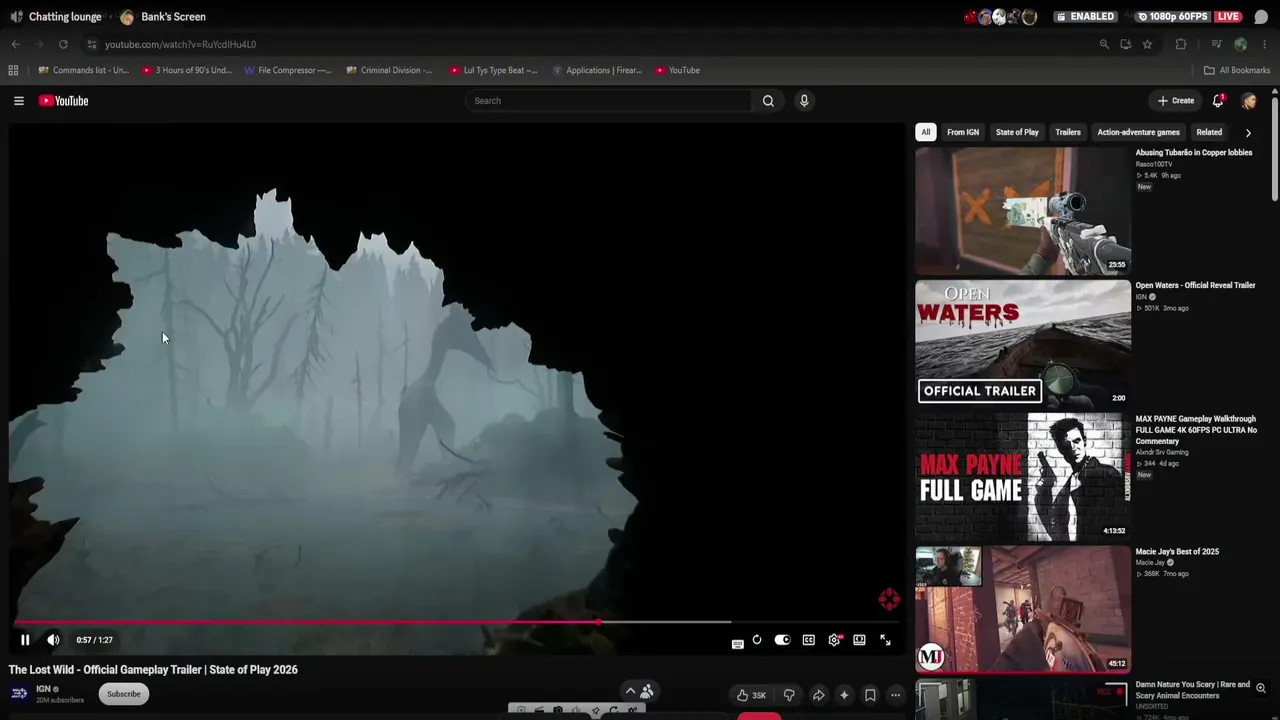Select the From IGN filter chip
The width and height of the screenshot is (1280, 720).
tap(963, 132)
